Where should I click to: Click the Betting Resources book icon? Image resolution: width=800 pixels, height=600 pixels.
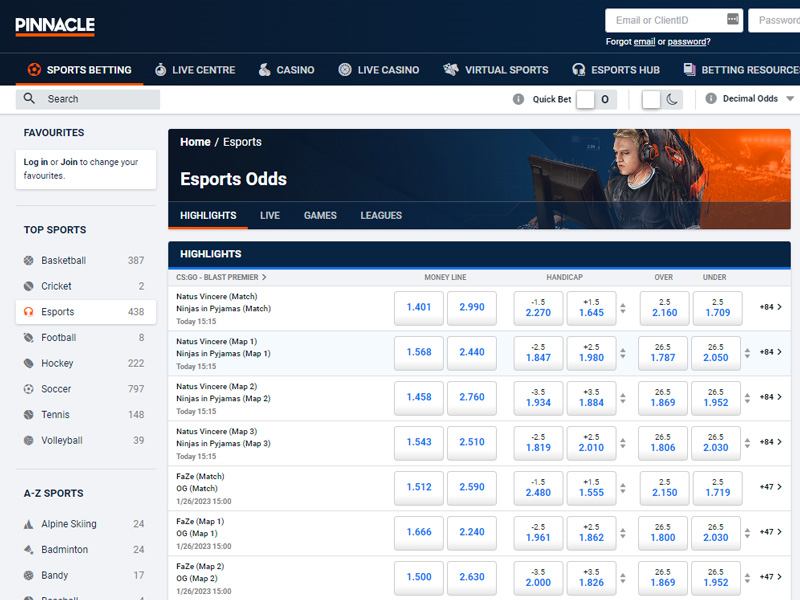tap(689, 69)
